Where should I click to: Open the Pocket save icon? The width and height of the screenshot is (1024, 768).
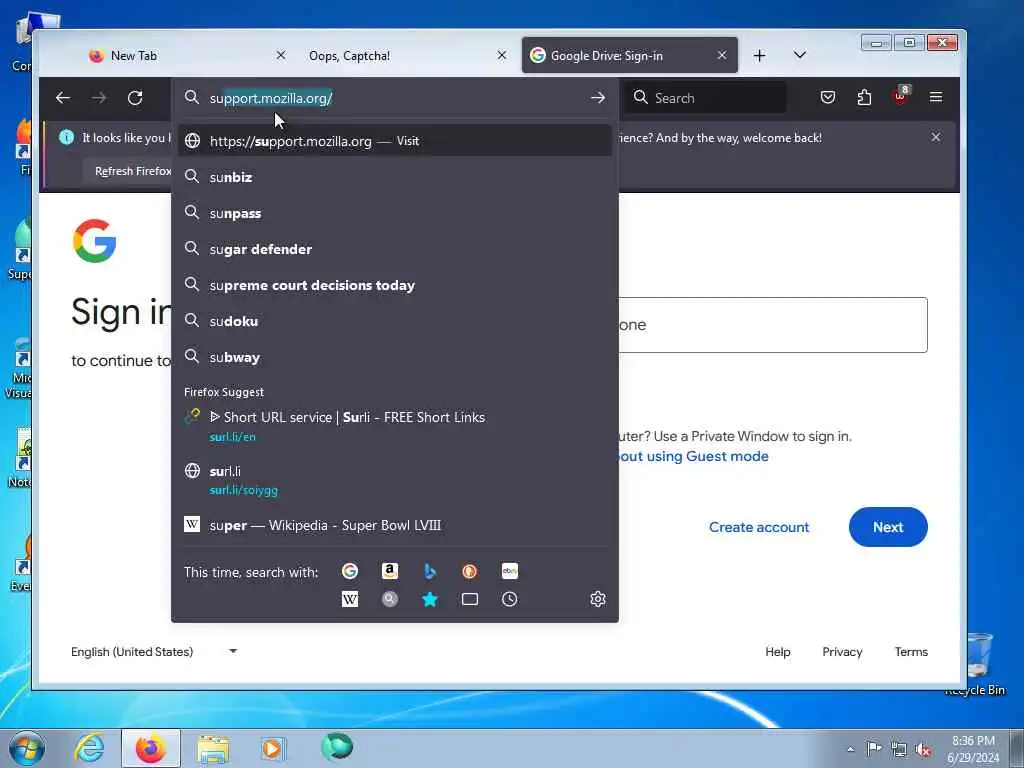(x=827, y=97)
